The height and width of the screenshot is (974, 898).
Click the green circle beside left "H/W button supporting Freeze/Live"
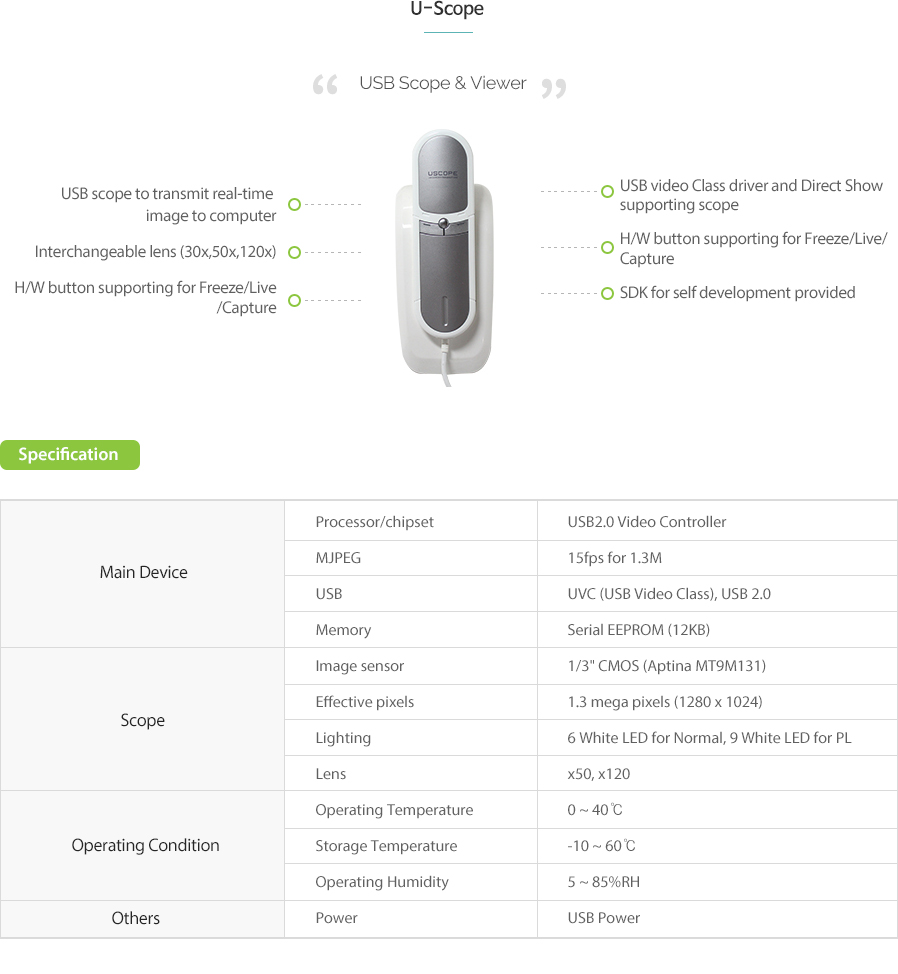coord(294,300)
